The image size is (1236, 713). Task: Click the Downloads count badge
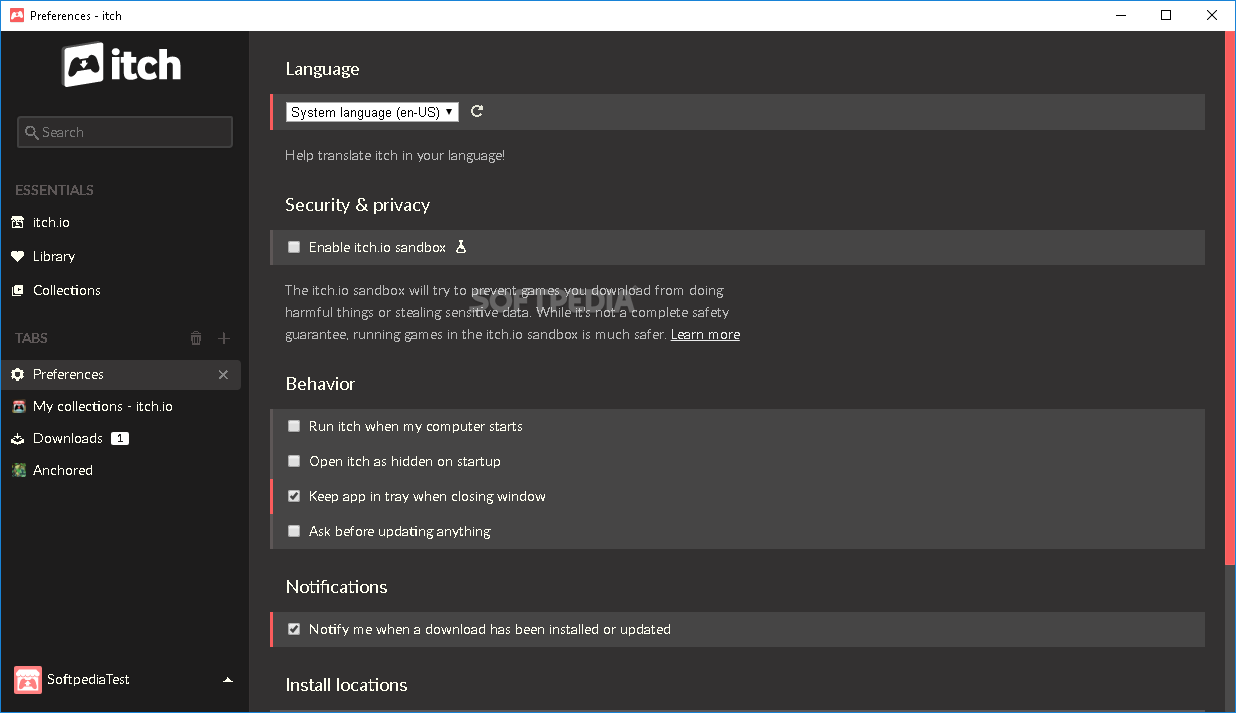(120, 438)
